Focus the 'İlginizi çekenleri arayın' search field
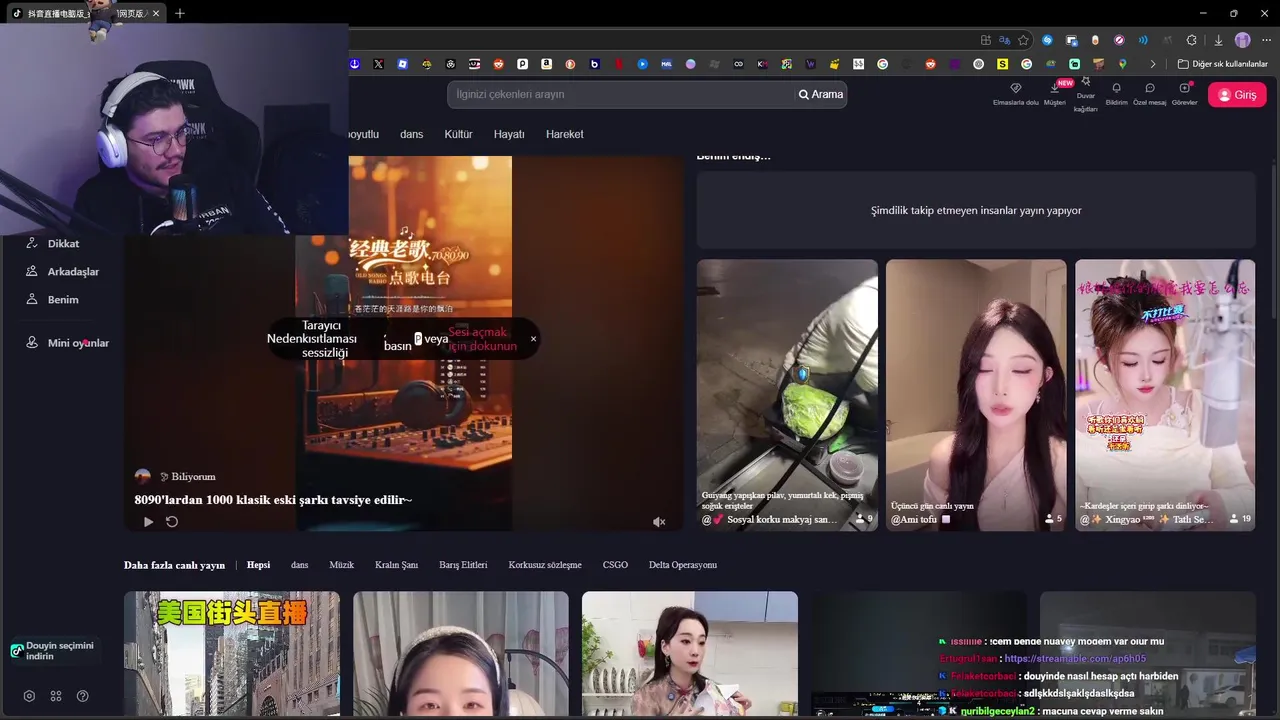 tap(620, 94)
